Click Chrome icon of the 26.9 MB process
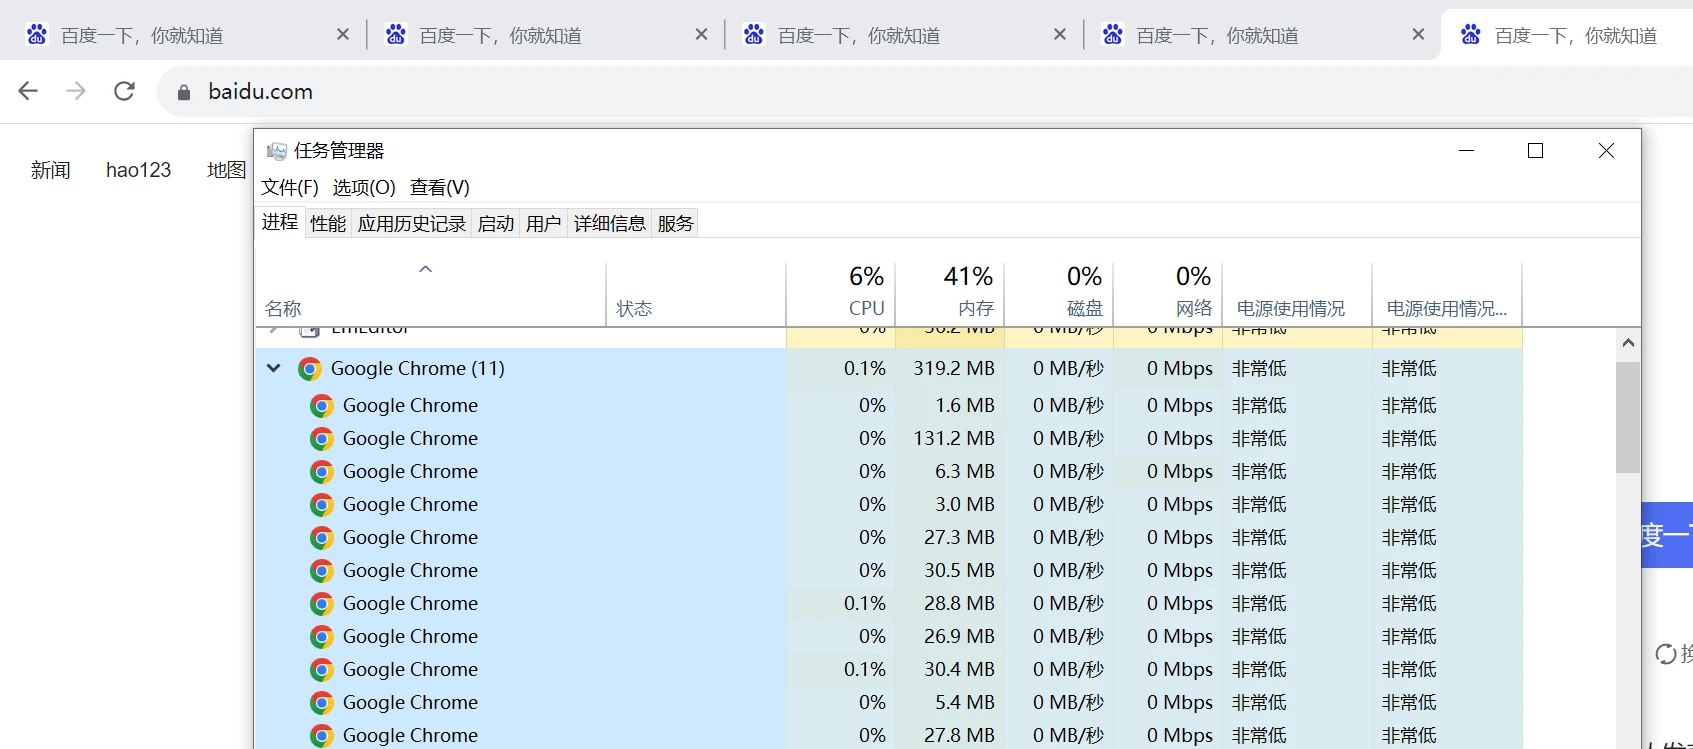 coord(321,637)
